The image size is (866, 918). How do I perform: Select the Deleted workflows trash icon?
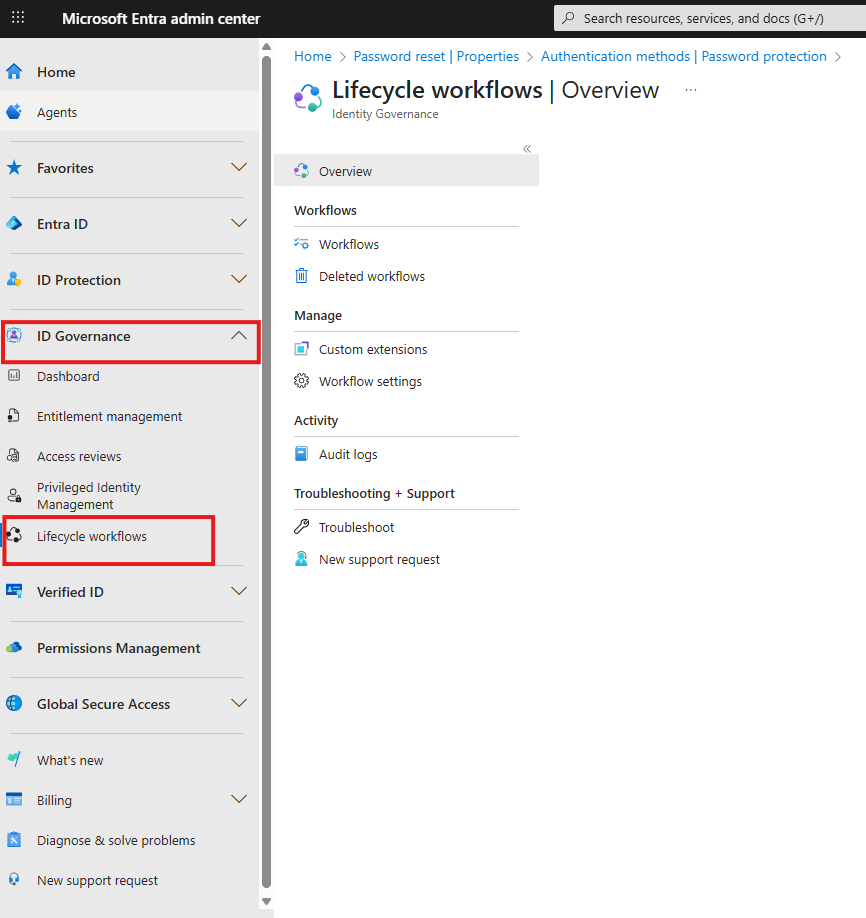pyautogui.click(x=302, y=276)
